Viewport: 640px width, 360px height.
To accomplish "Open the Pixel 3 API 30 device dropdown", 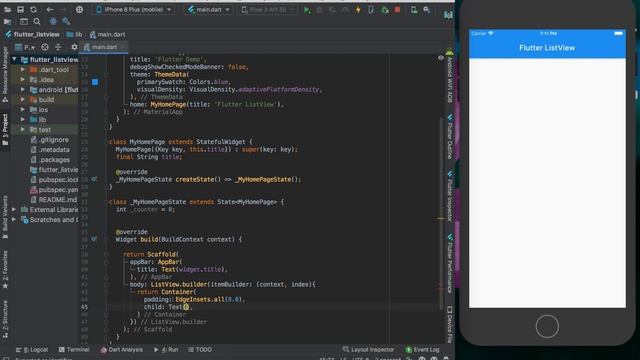I will (x=267, y=9).
